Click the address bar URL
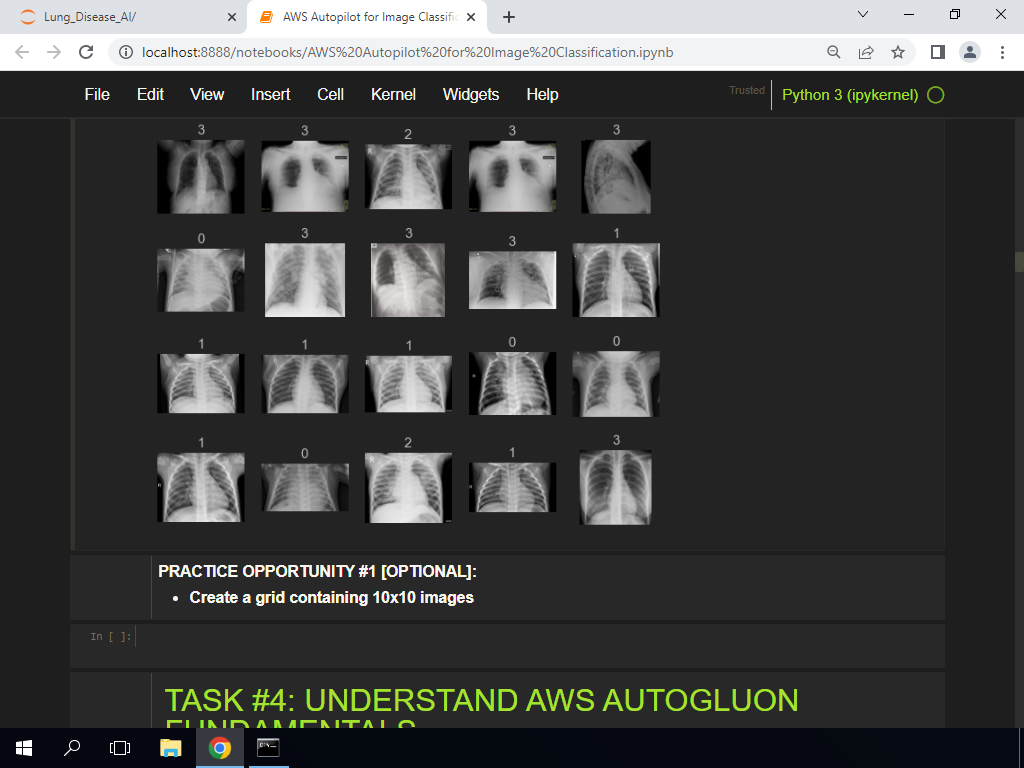Viewport: 1024px width, 768px height. click(x=408, y=52)
